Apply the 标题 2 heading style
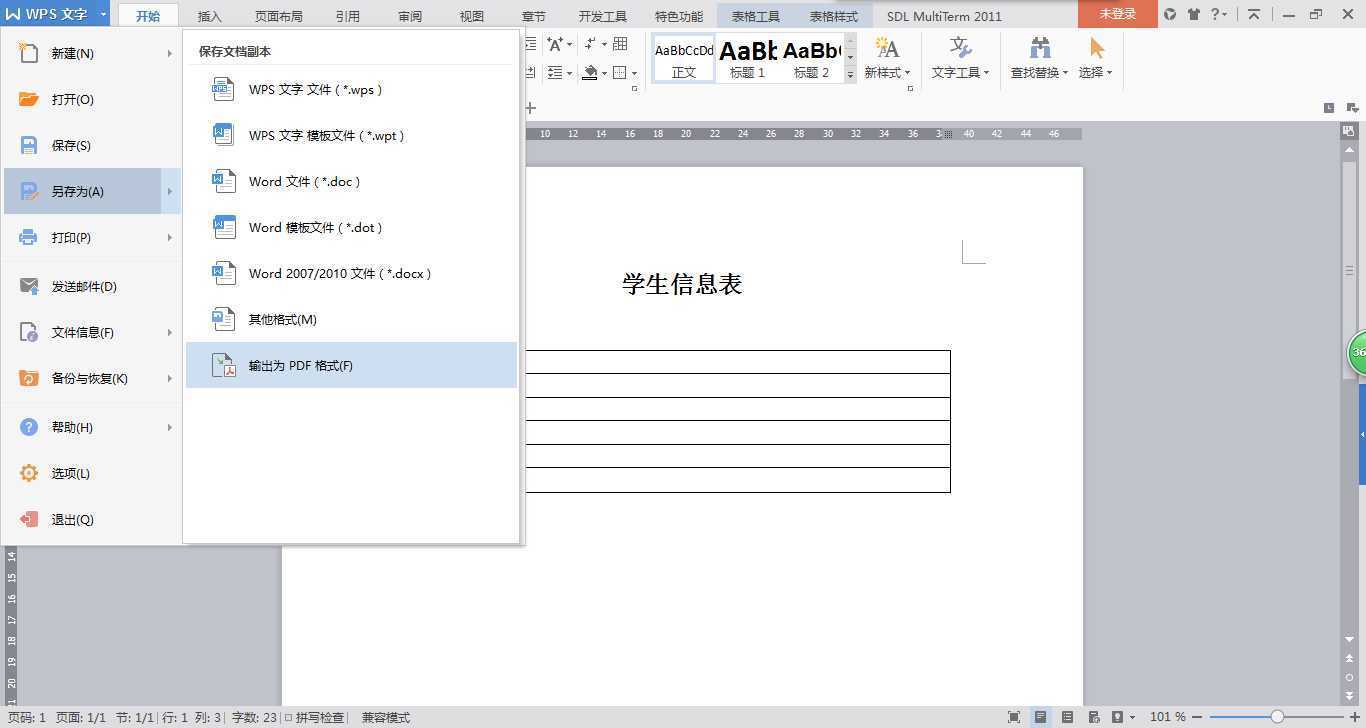This screenshot has width=1366, height=728. pyautogui.click(x=812, y=59)
